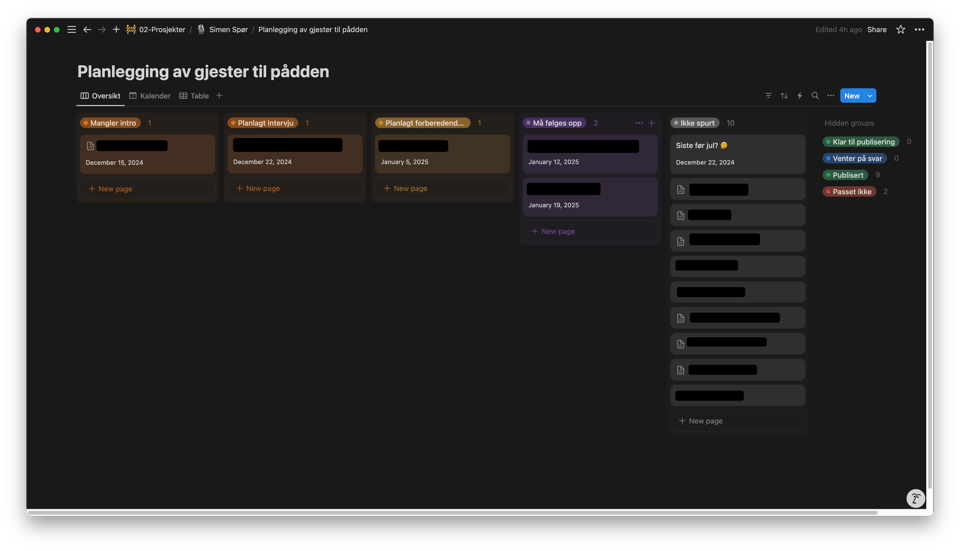Go back with the left arrow
Image resolution: width=960 pixels, height=551 pixels.
point(87,30)
